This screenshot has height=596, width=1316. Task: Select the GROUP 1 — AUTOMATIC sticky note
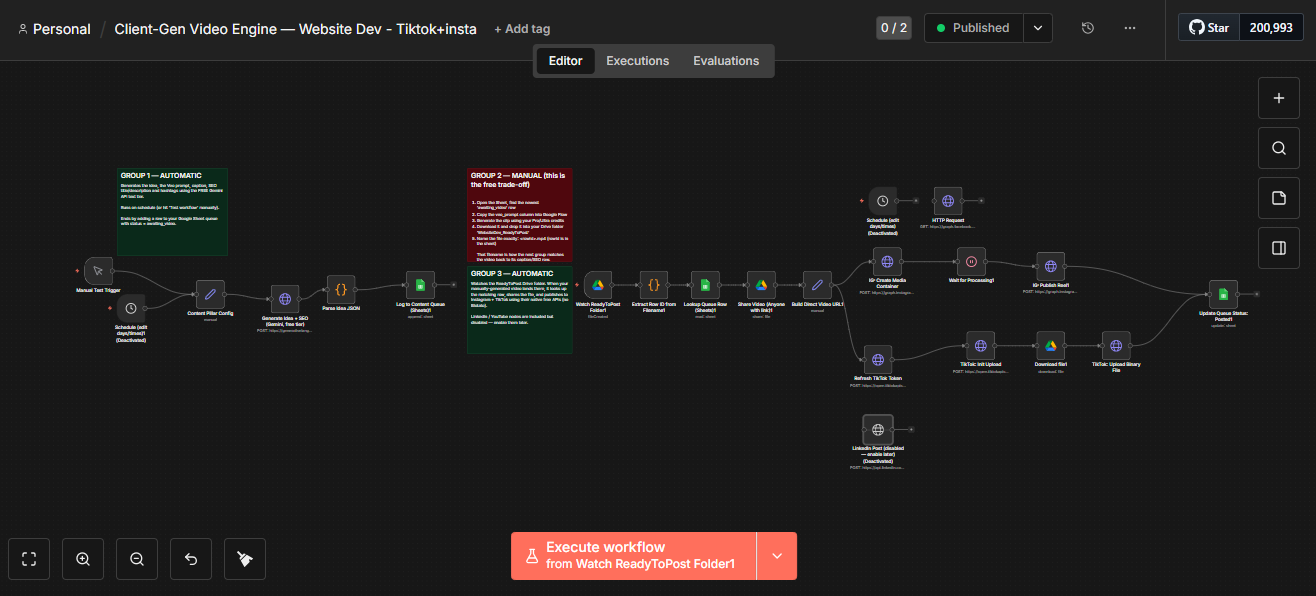172,211
